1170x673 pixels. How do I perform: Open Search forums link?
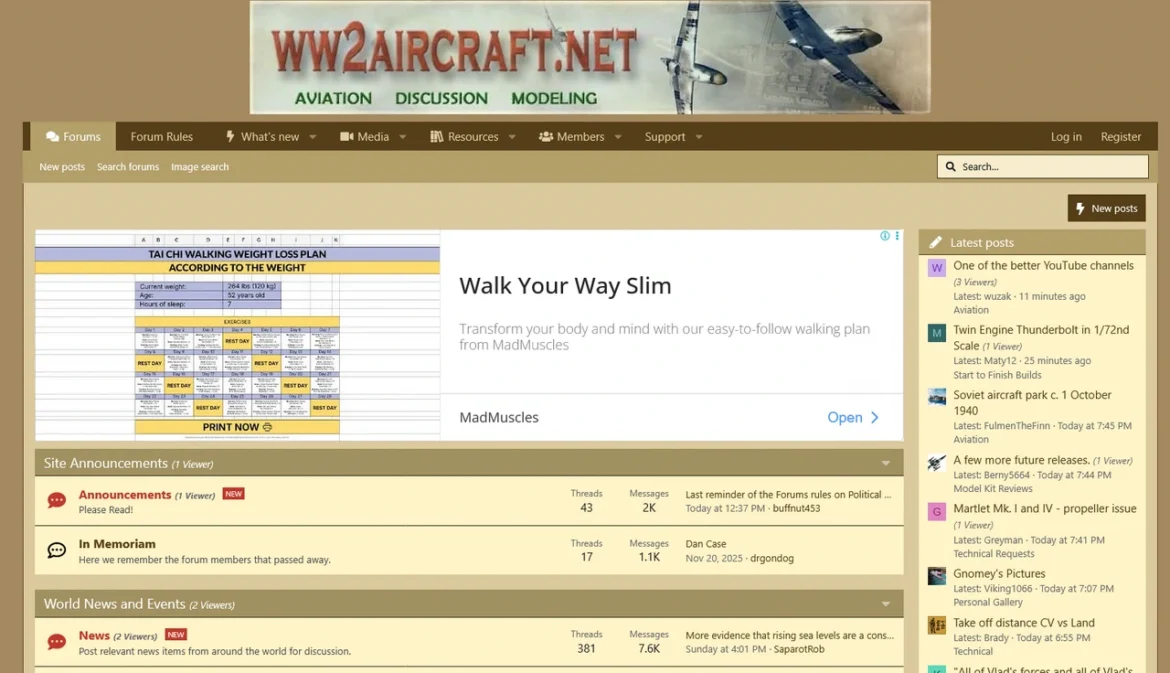pos(128,167)
